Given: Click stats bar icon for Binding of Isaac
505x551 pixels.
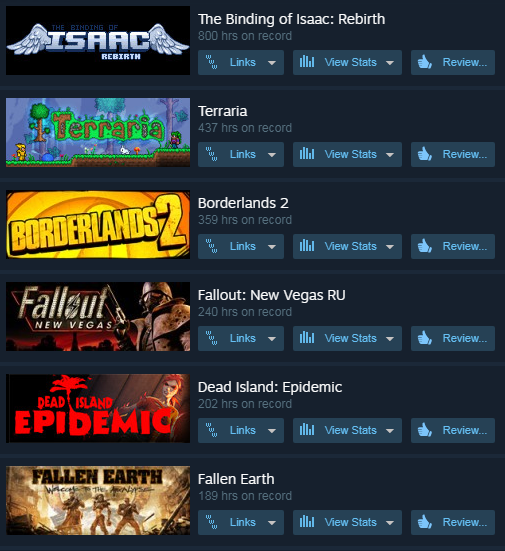Looking at the screenshot, I should [307, 62].
